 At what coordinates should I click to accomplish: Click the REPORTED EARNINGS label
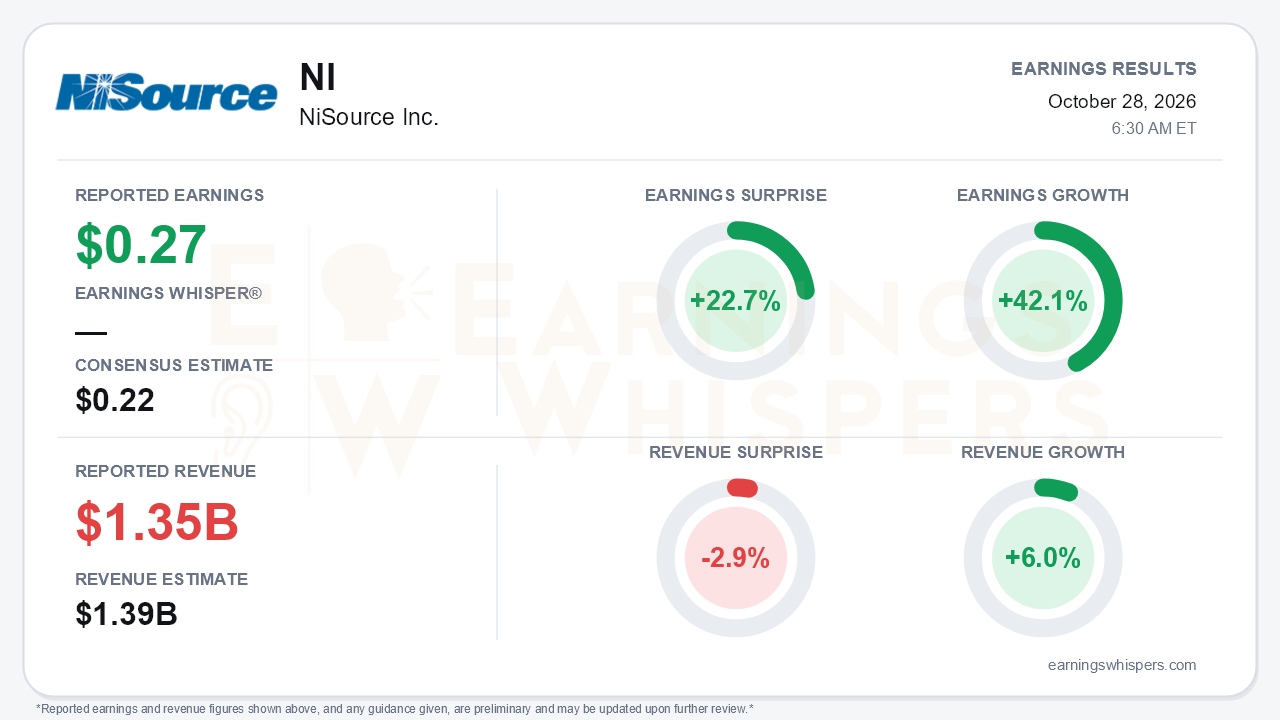tap(170, 195)
